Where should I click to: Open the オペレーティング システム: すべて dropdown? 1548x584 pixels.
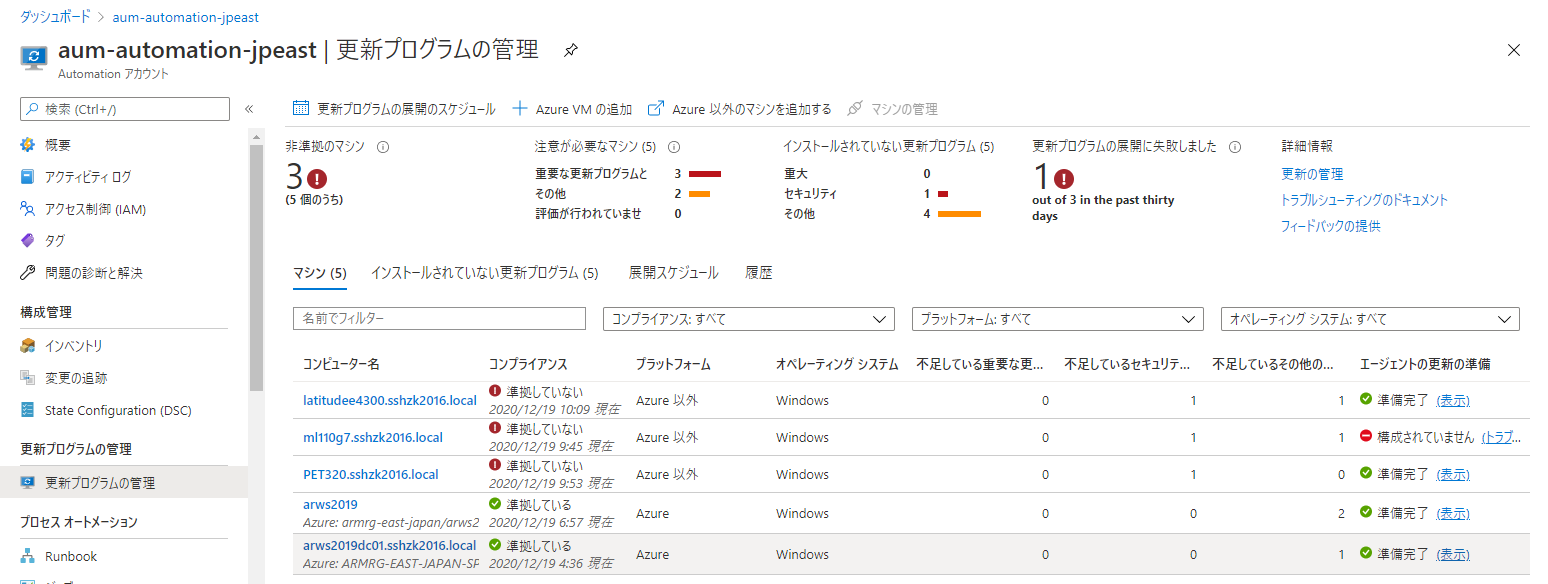[x=1370, y=319]
